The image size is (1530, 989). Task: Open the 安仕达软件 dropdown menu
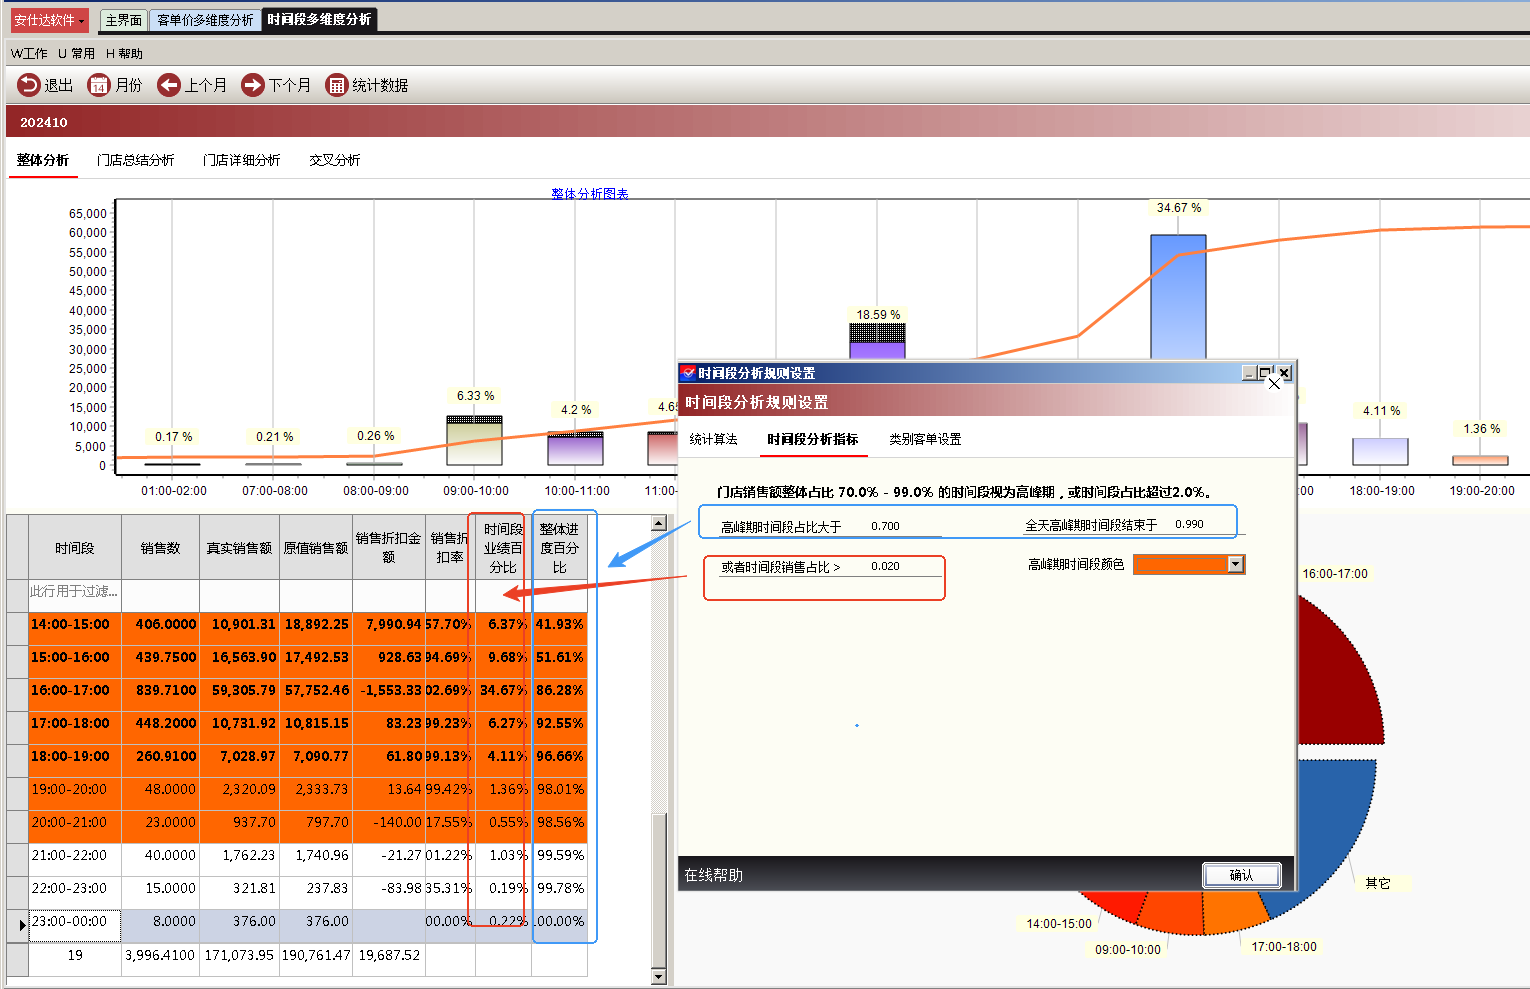pos(50,20)
